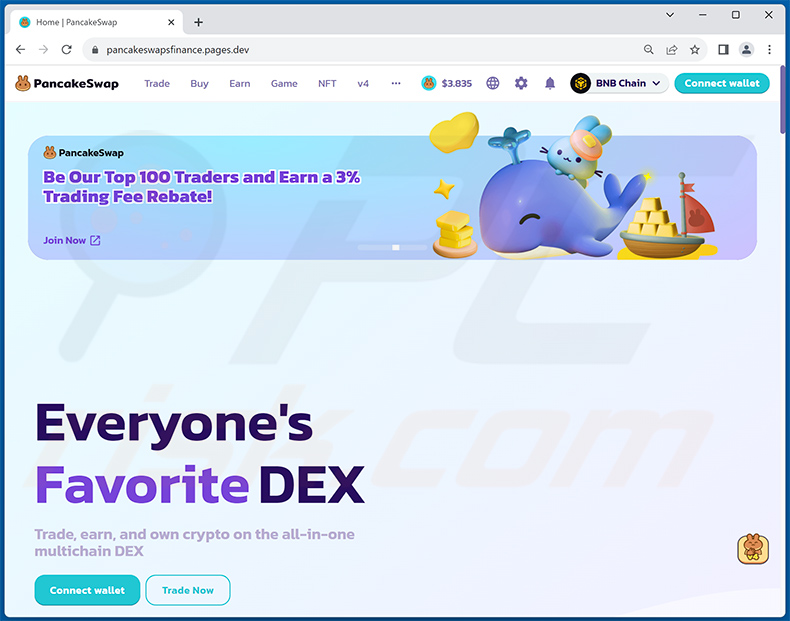The width and height of the screenshot is (790, 621).
Task: Open the Trade menu
Action: [157, 84]
